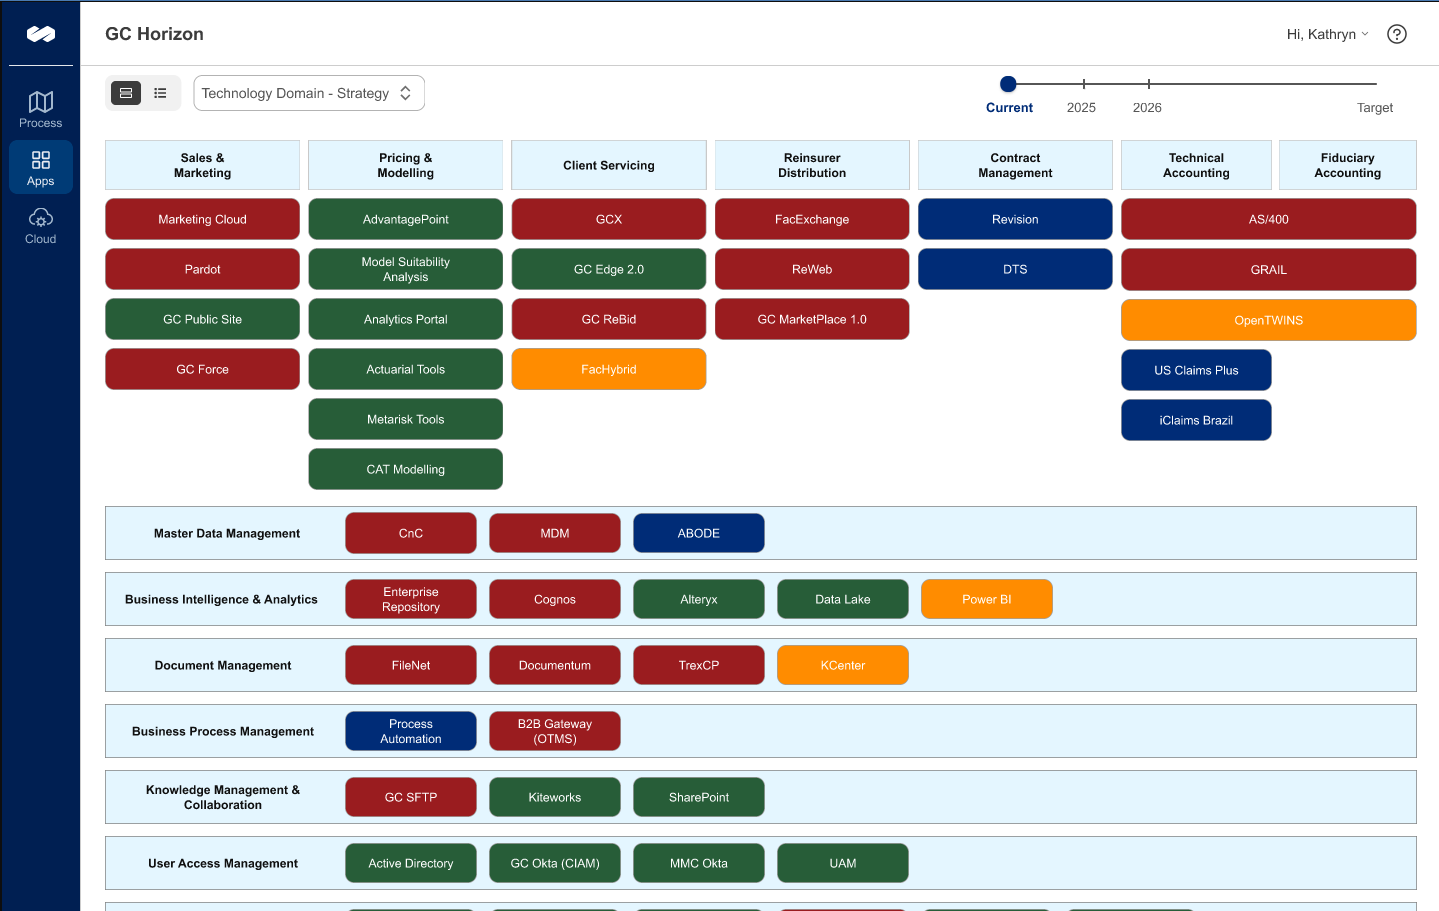Open the Process section in sidebar
The height and width of the screenshot is (911, 1439).
41,109
